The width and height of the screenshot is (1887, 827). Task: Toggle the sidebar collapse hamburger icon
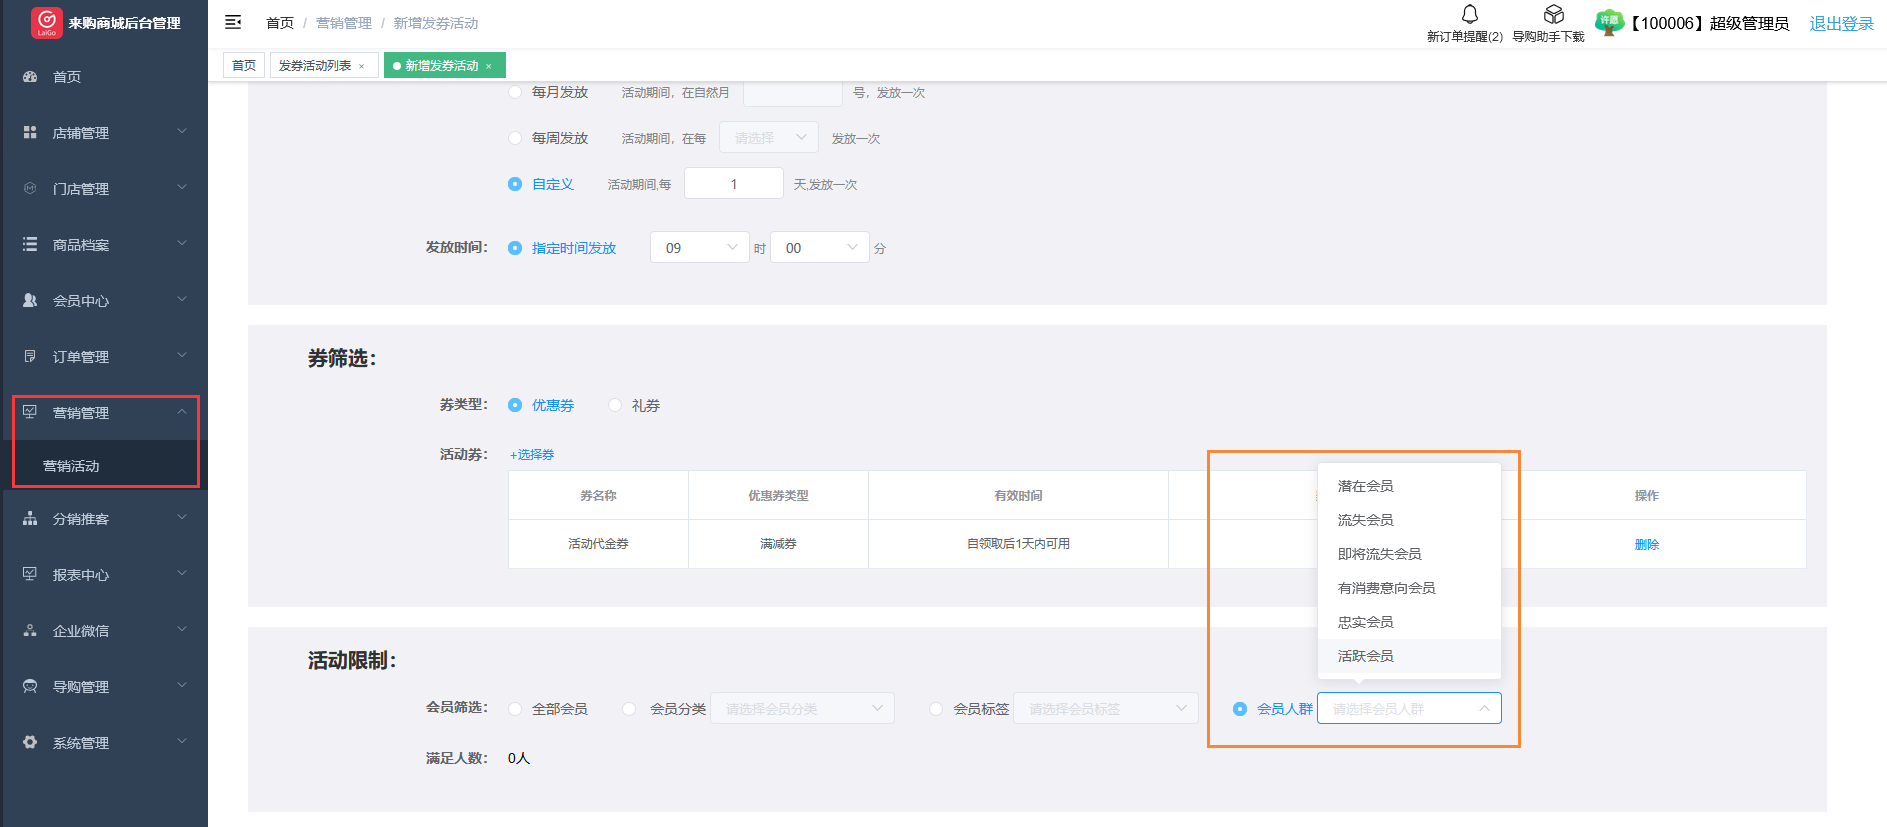(233, 22)
